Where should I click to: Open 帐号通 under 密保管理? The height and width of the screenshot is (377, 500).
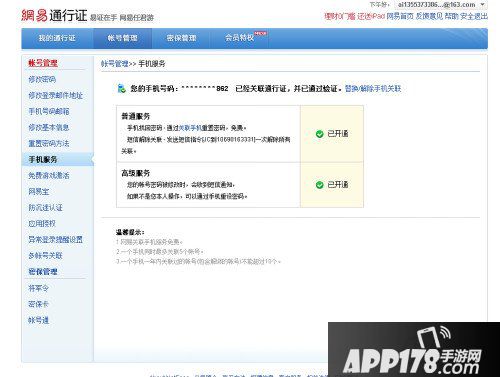[39, 320]
